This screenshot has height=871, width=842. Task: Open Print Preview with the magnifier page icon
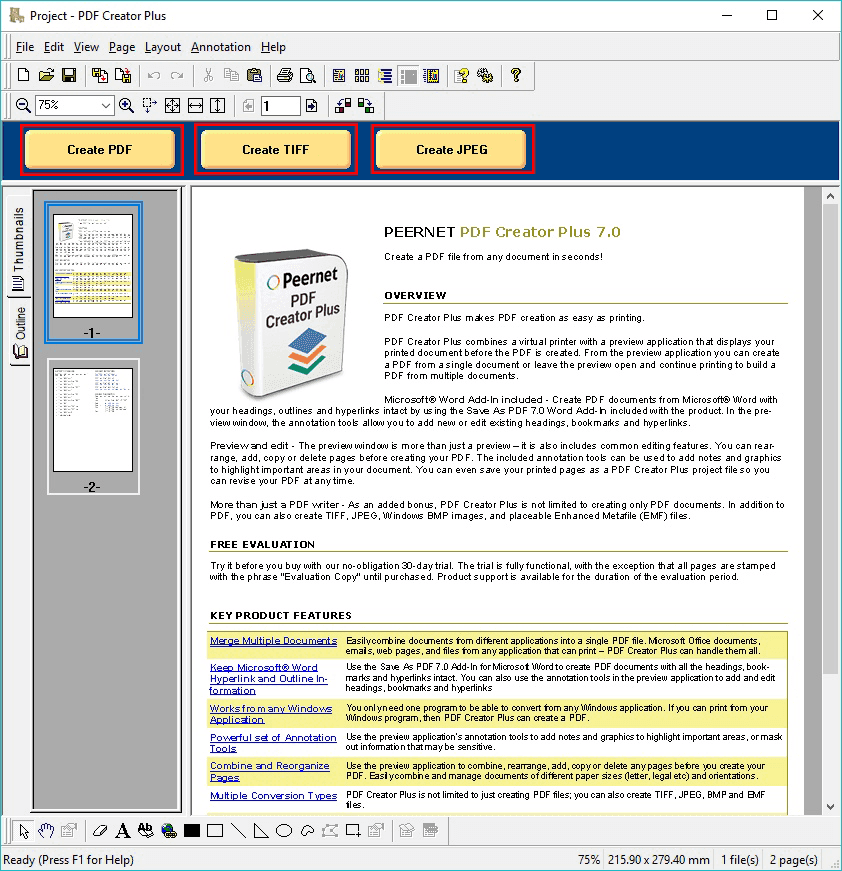(x=308, y=75)
